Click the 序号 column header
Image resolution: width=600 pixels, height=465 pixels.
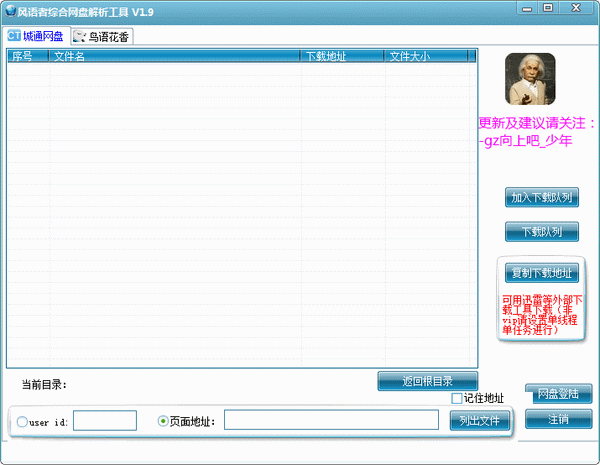(x=24, y=57)
